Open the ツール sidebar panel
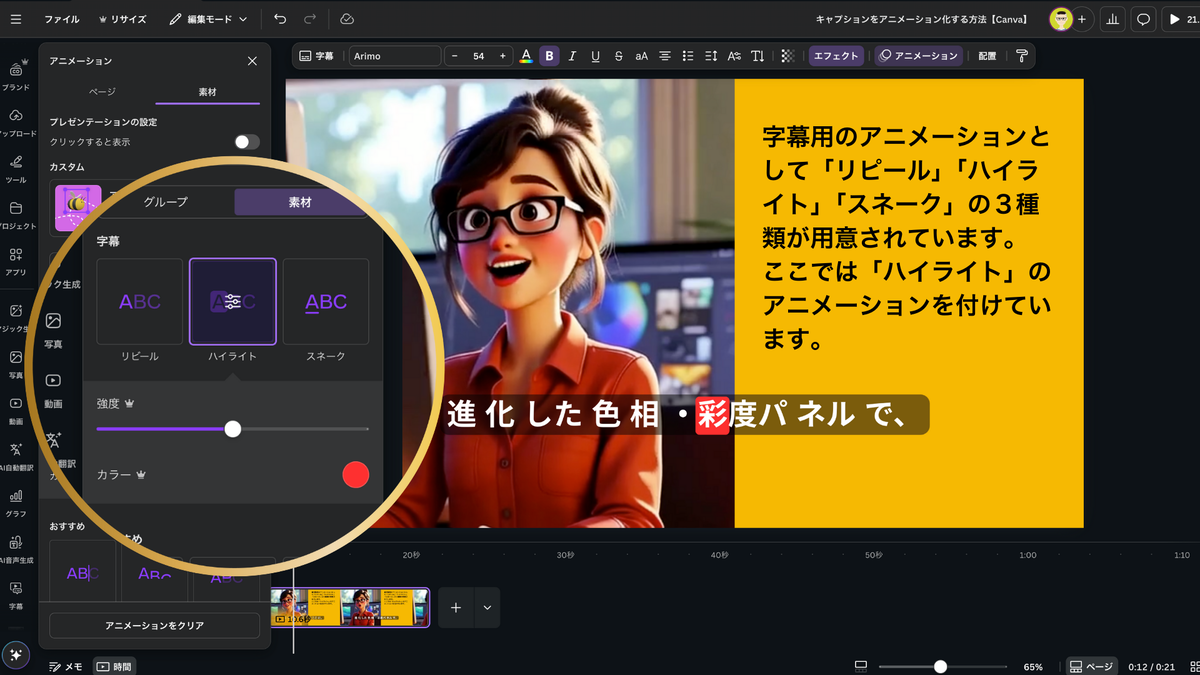Viewport: 1200px width, 675px height. click(16, 167)
